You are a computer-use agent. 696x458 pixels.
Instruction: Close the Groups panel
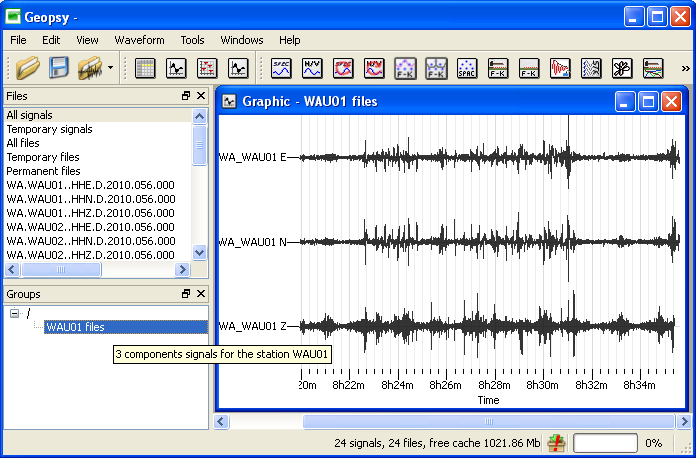tap(200, 294)
